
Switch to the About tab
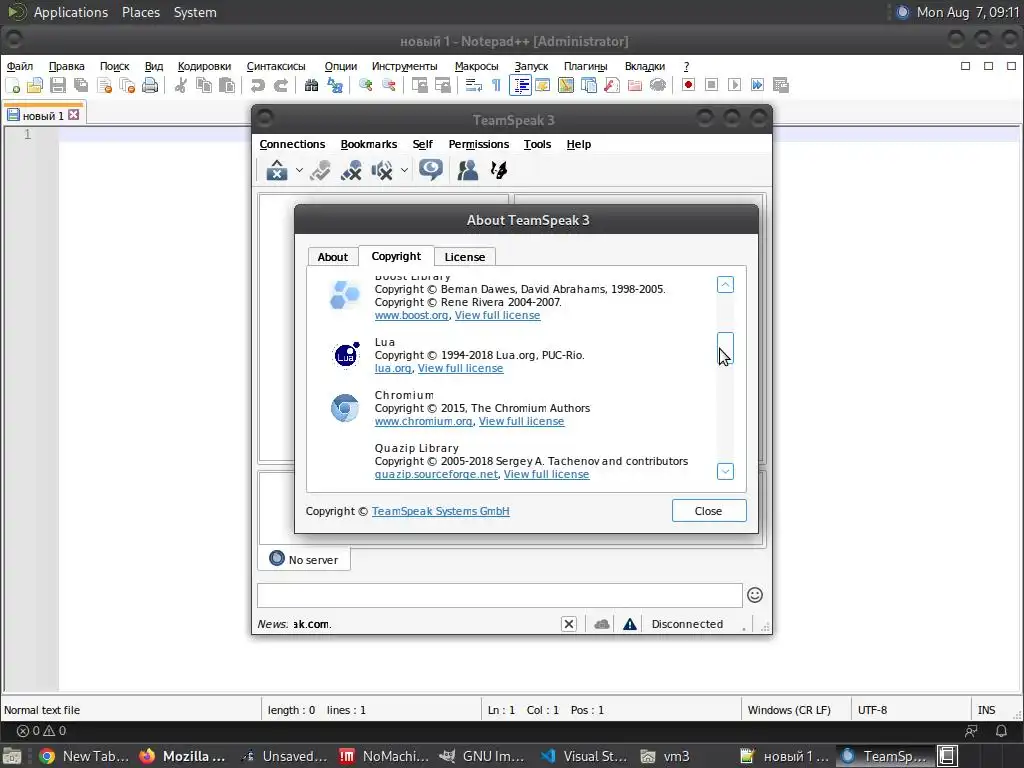tap(332, 257)
